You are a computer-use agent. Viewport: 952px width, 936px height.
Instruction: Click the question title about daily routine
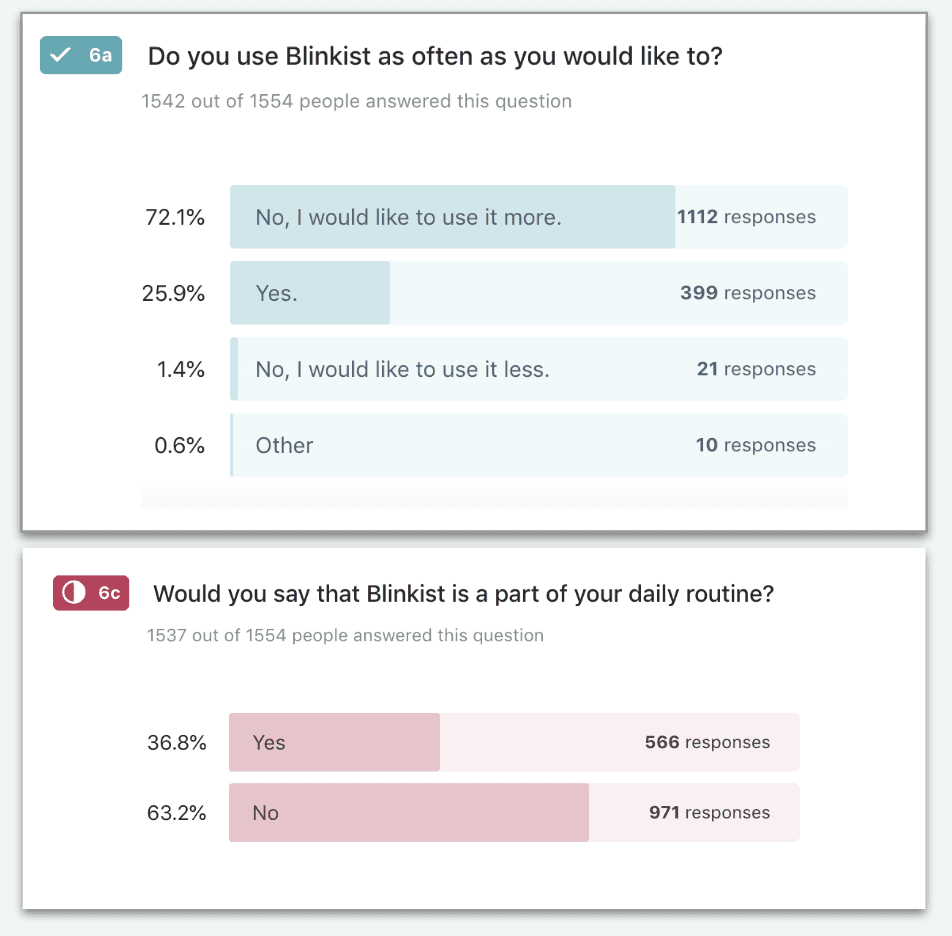(x=464, y=594)
